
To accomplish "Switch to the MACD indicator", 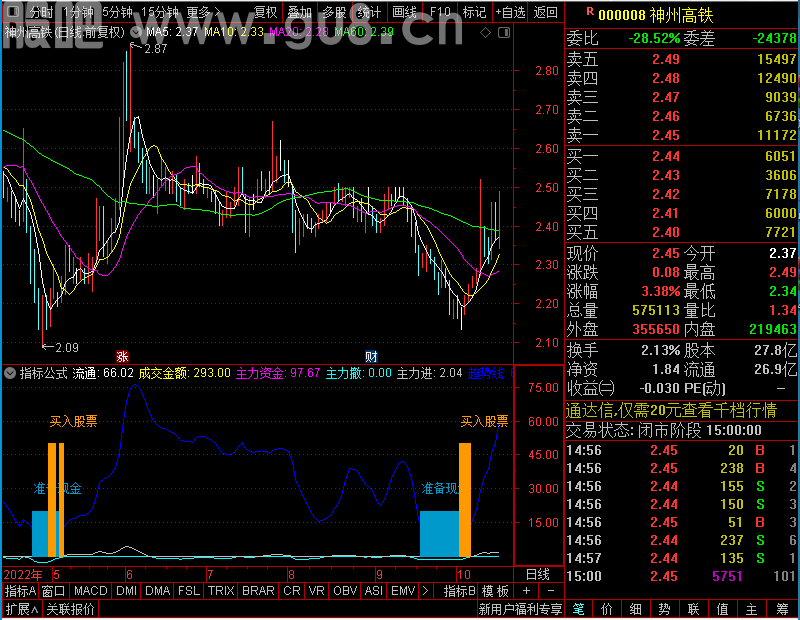I will tap(91, 591).
